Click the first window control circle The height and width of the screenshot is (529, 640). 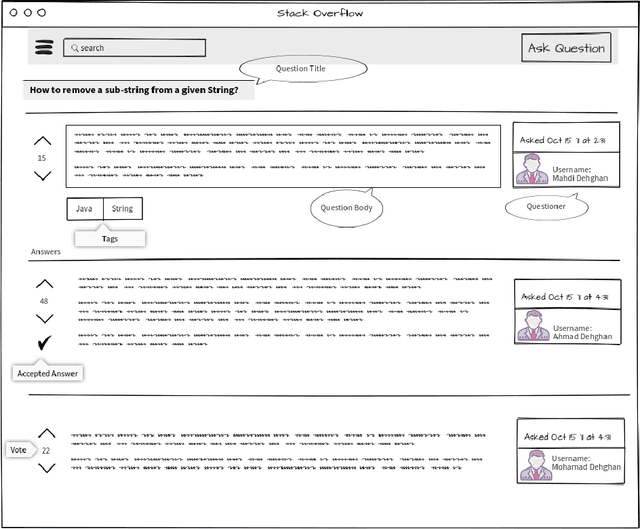13,13
